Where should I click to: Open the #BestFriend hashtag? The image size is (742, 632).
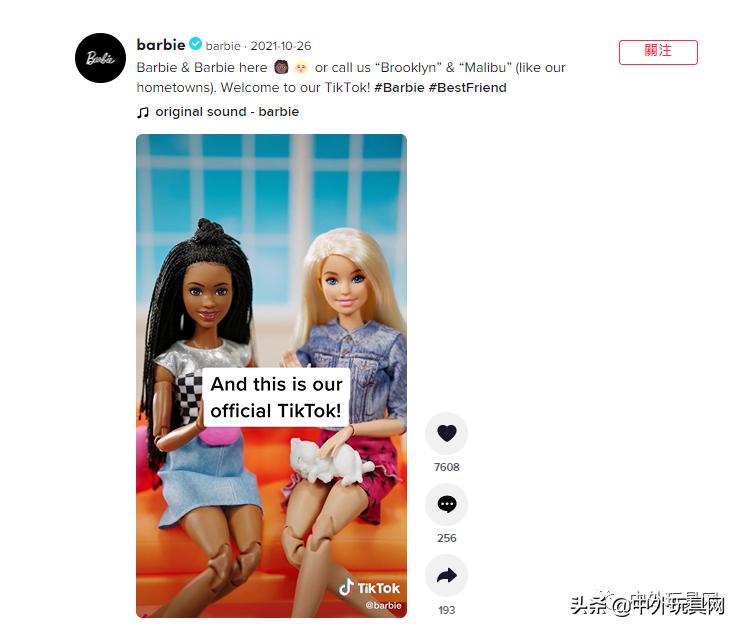(468, 88)
